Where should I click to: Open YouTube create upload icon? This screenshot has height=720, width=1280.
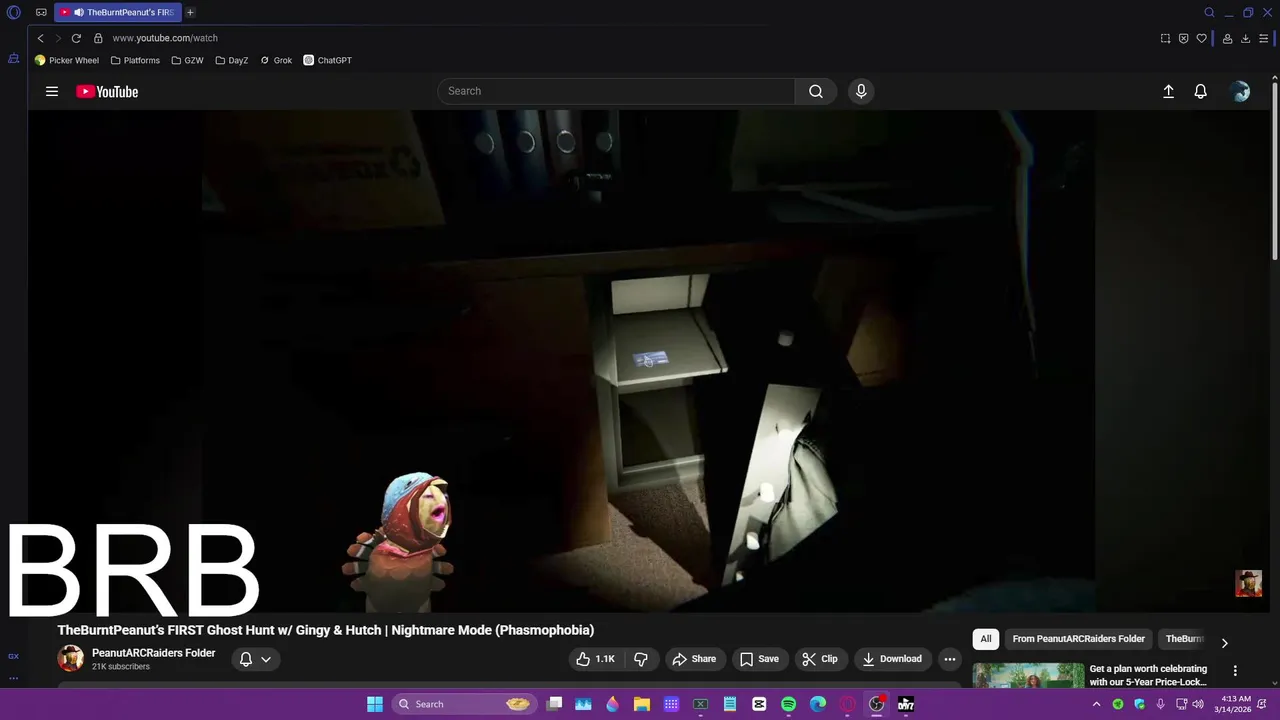[x=1168, y=91]
